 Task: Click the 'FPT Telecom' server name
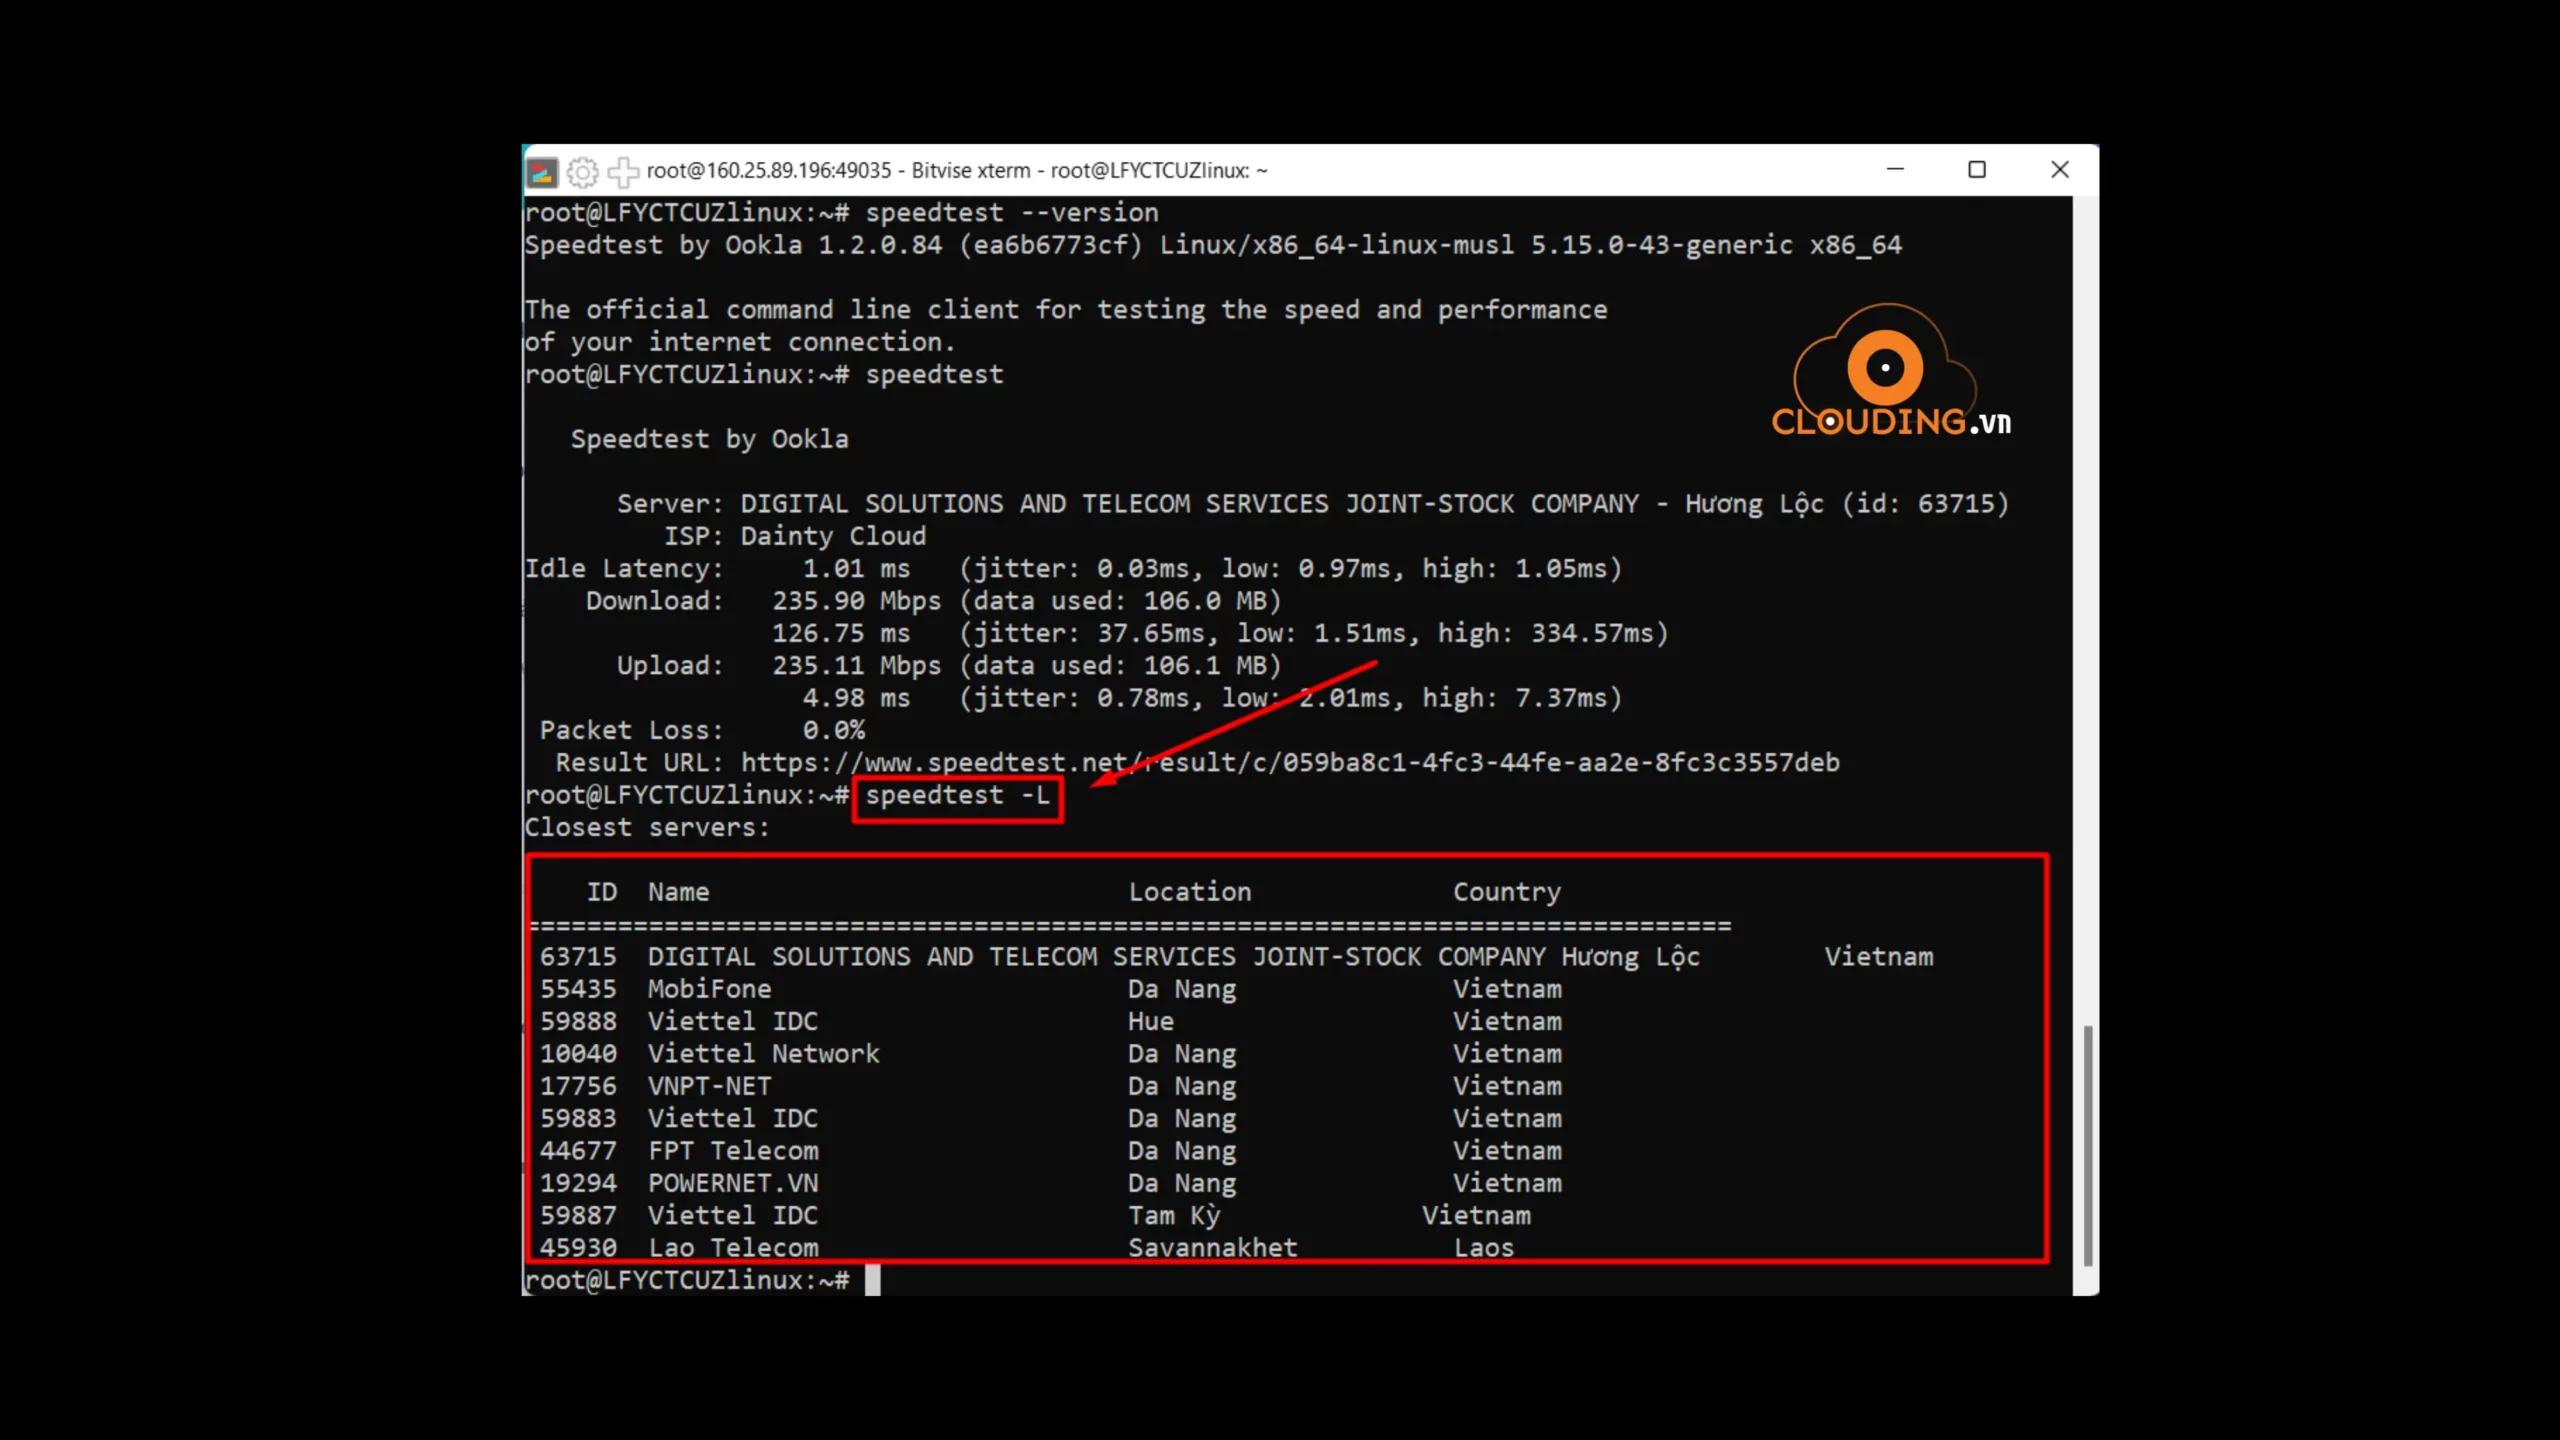tap(733, 1151)
